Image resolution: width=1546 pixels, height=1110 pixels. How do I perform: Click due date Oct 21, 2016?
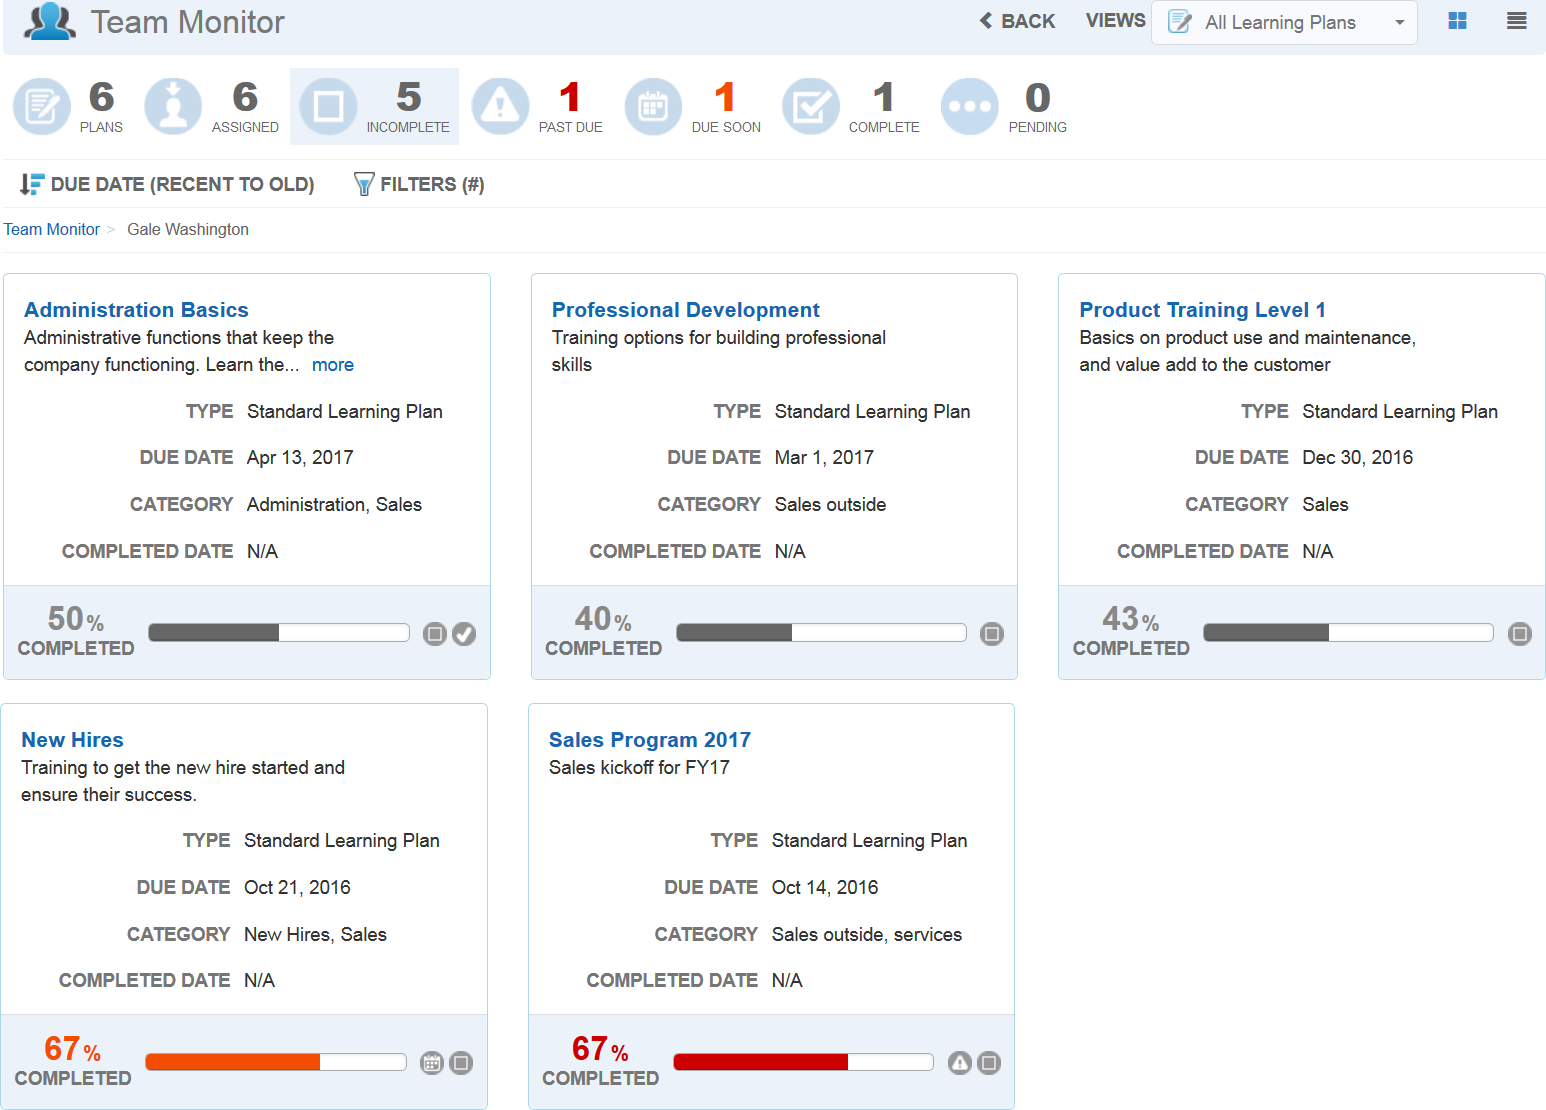click(x=297, y=888)
